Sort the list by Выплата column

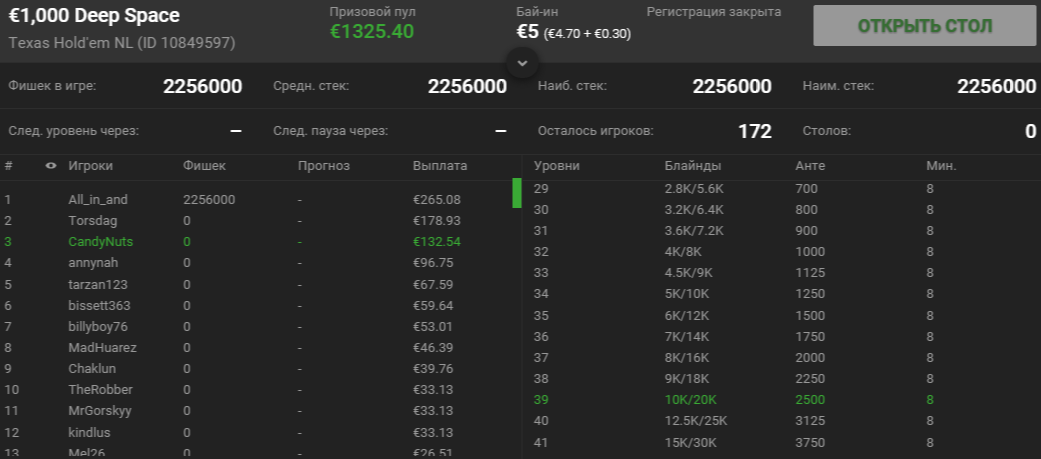[x=439, y=166]
